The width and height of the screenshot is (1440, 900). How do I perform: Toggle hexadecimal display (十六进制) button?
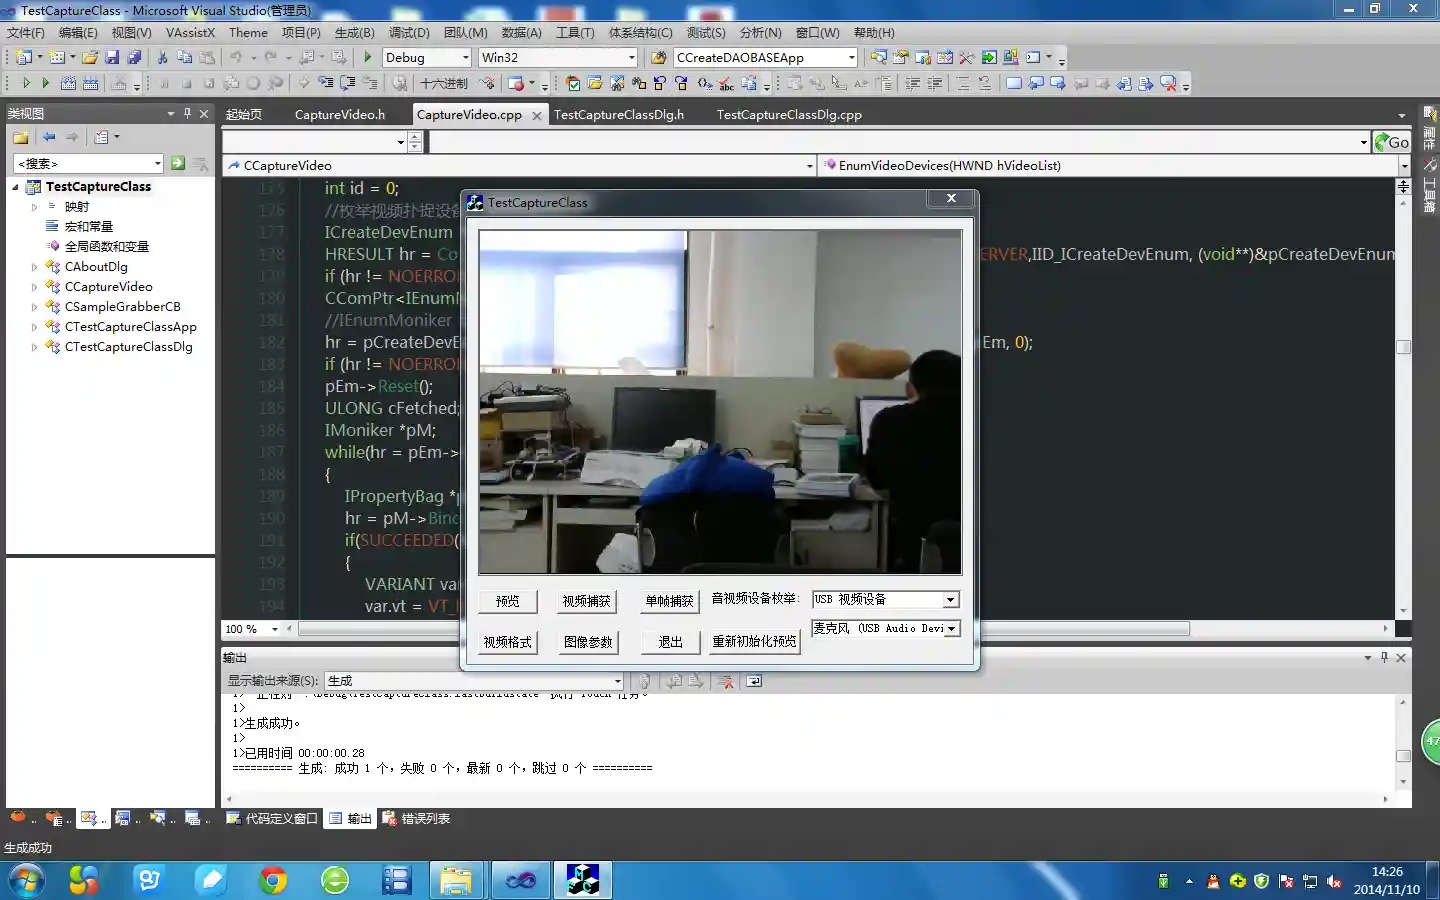[443, 84]
